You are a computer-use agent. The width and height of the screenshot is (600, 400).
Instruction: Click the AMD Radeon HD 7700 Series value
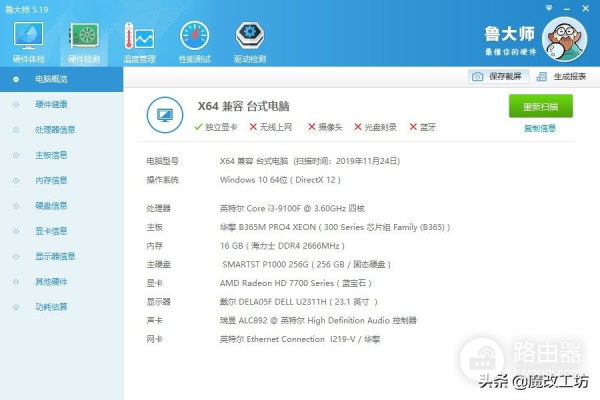(x=296, y=283)
